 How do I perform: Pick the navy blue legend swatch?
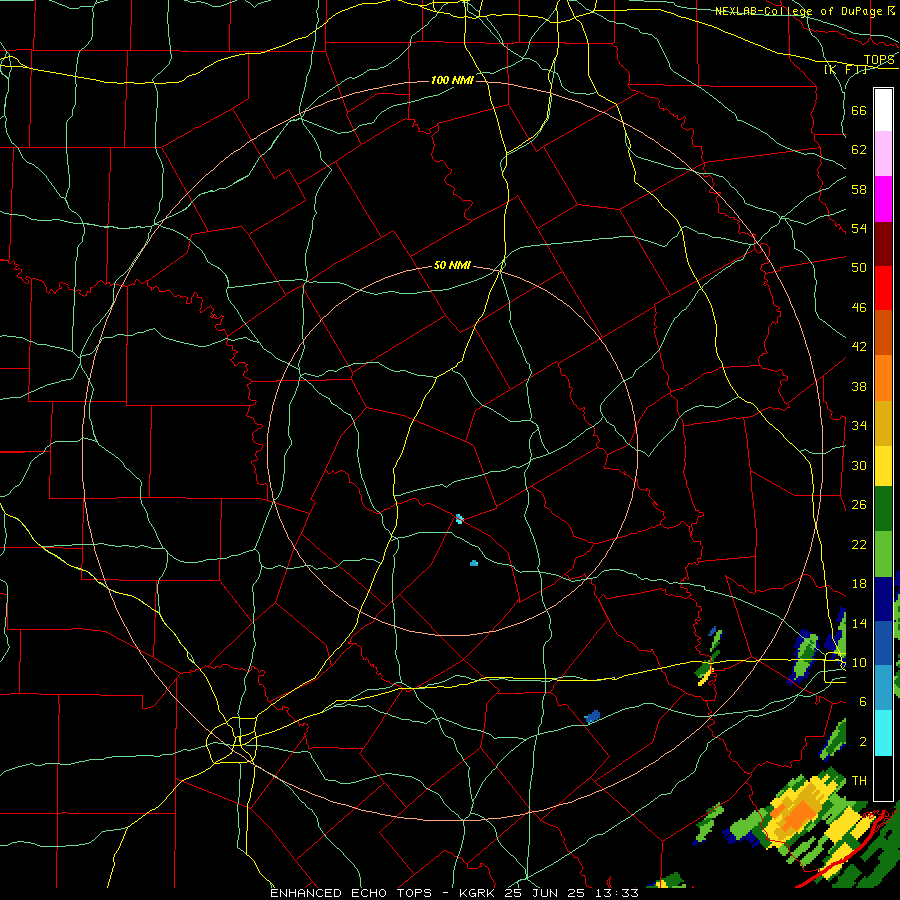[883, 599]
